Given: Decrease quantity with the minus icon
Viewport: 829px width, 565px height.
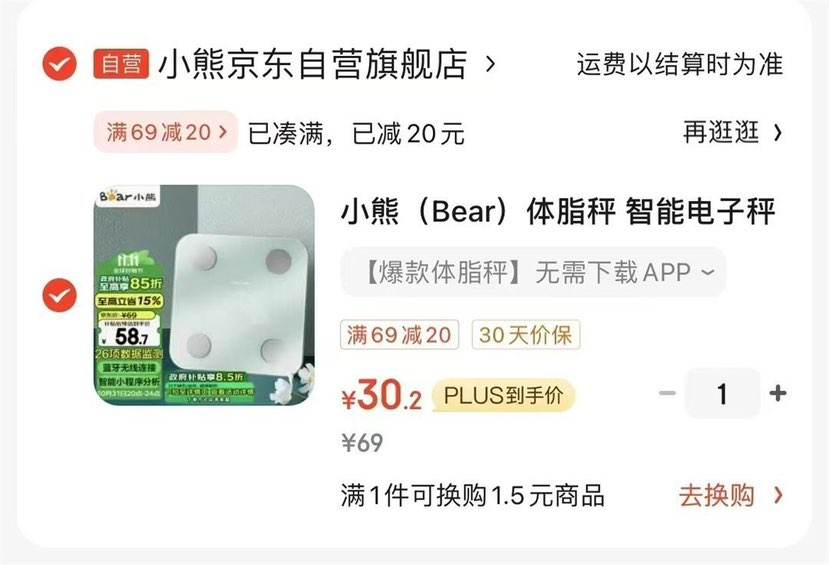Looking at the screenshot, I should (668, 393).
